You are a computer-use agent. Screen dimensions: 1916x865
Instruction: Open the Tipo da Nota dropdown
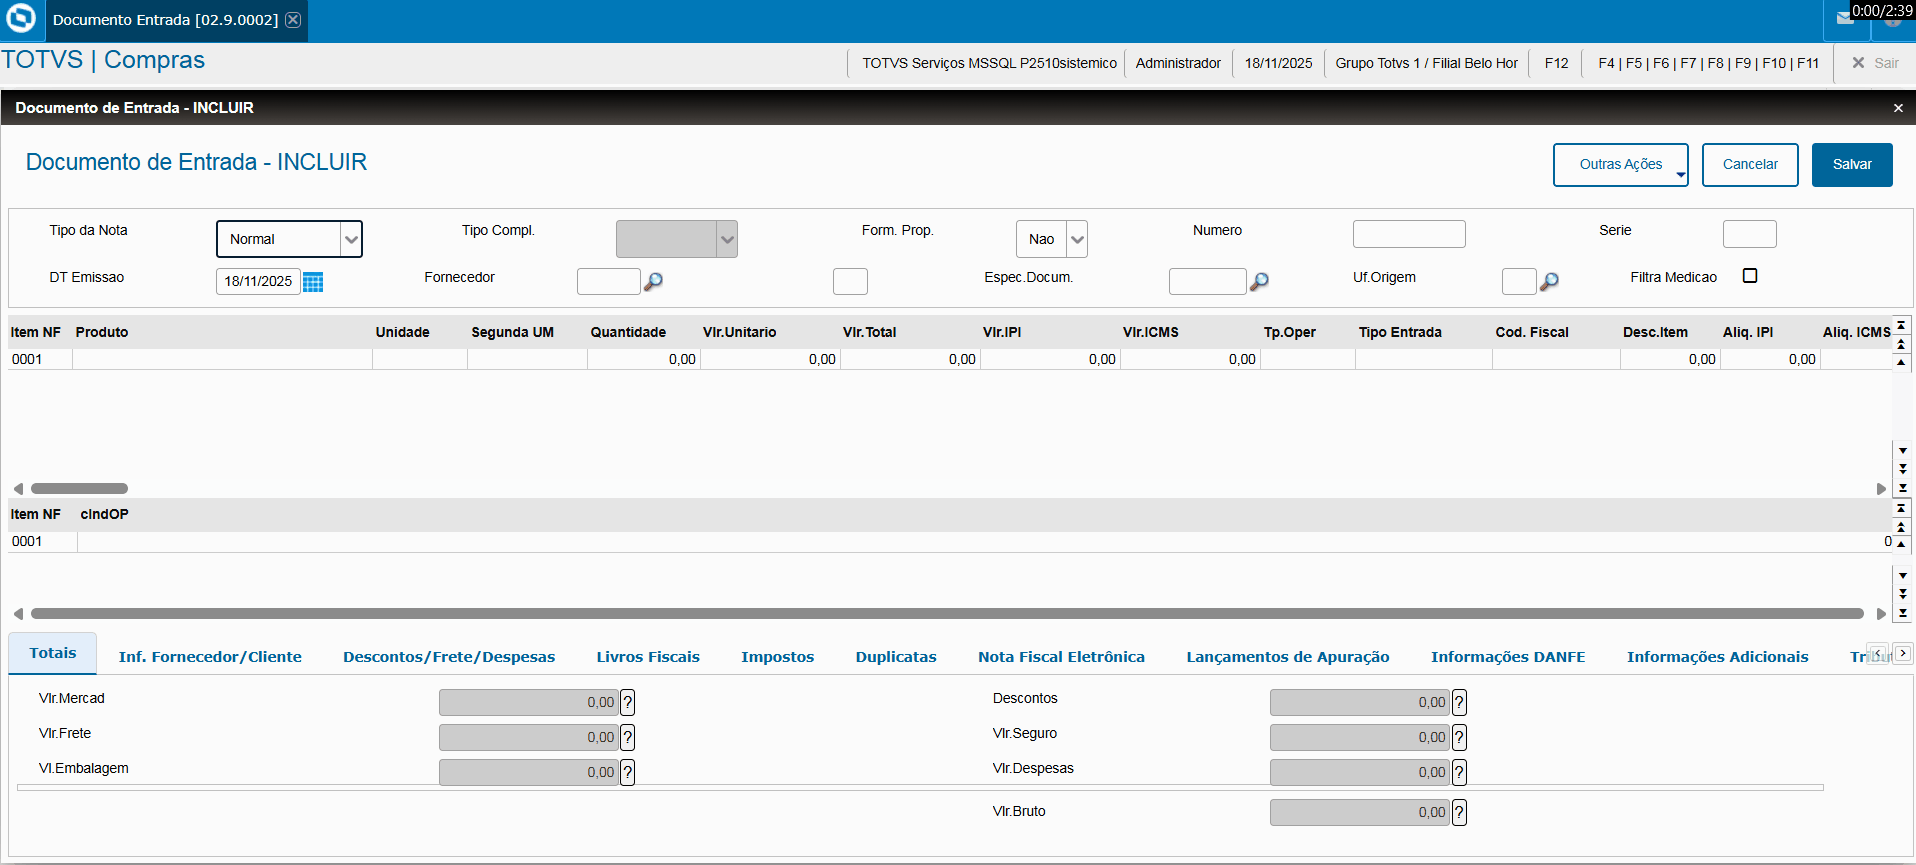pyautogui.click(x=351, y=239)
